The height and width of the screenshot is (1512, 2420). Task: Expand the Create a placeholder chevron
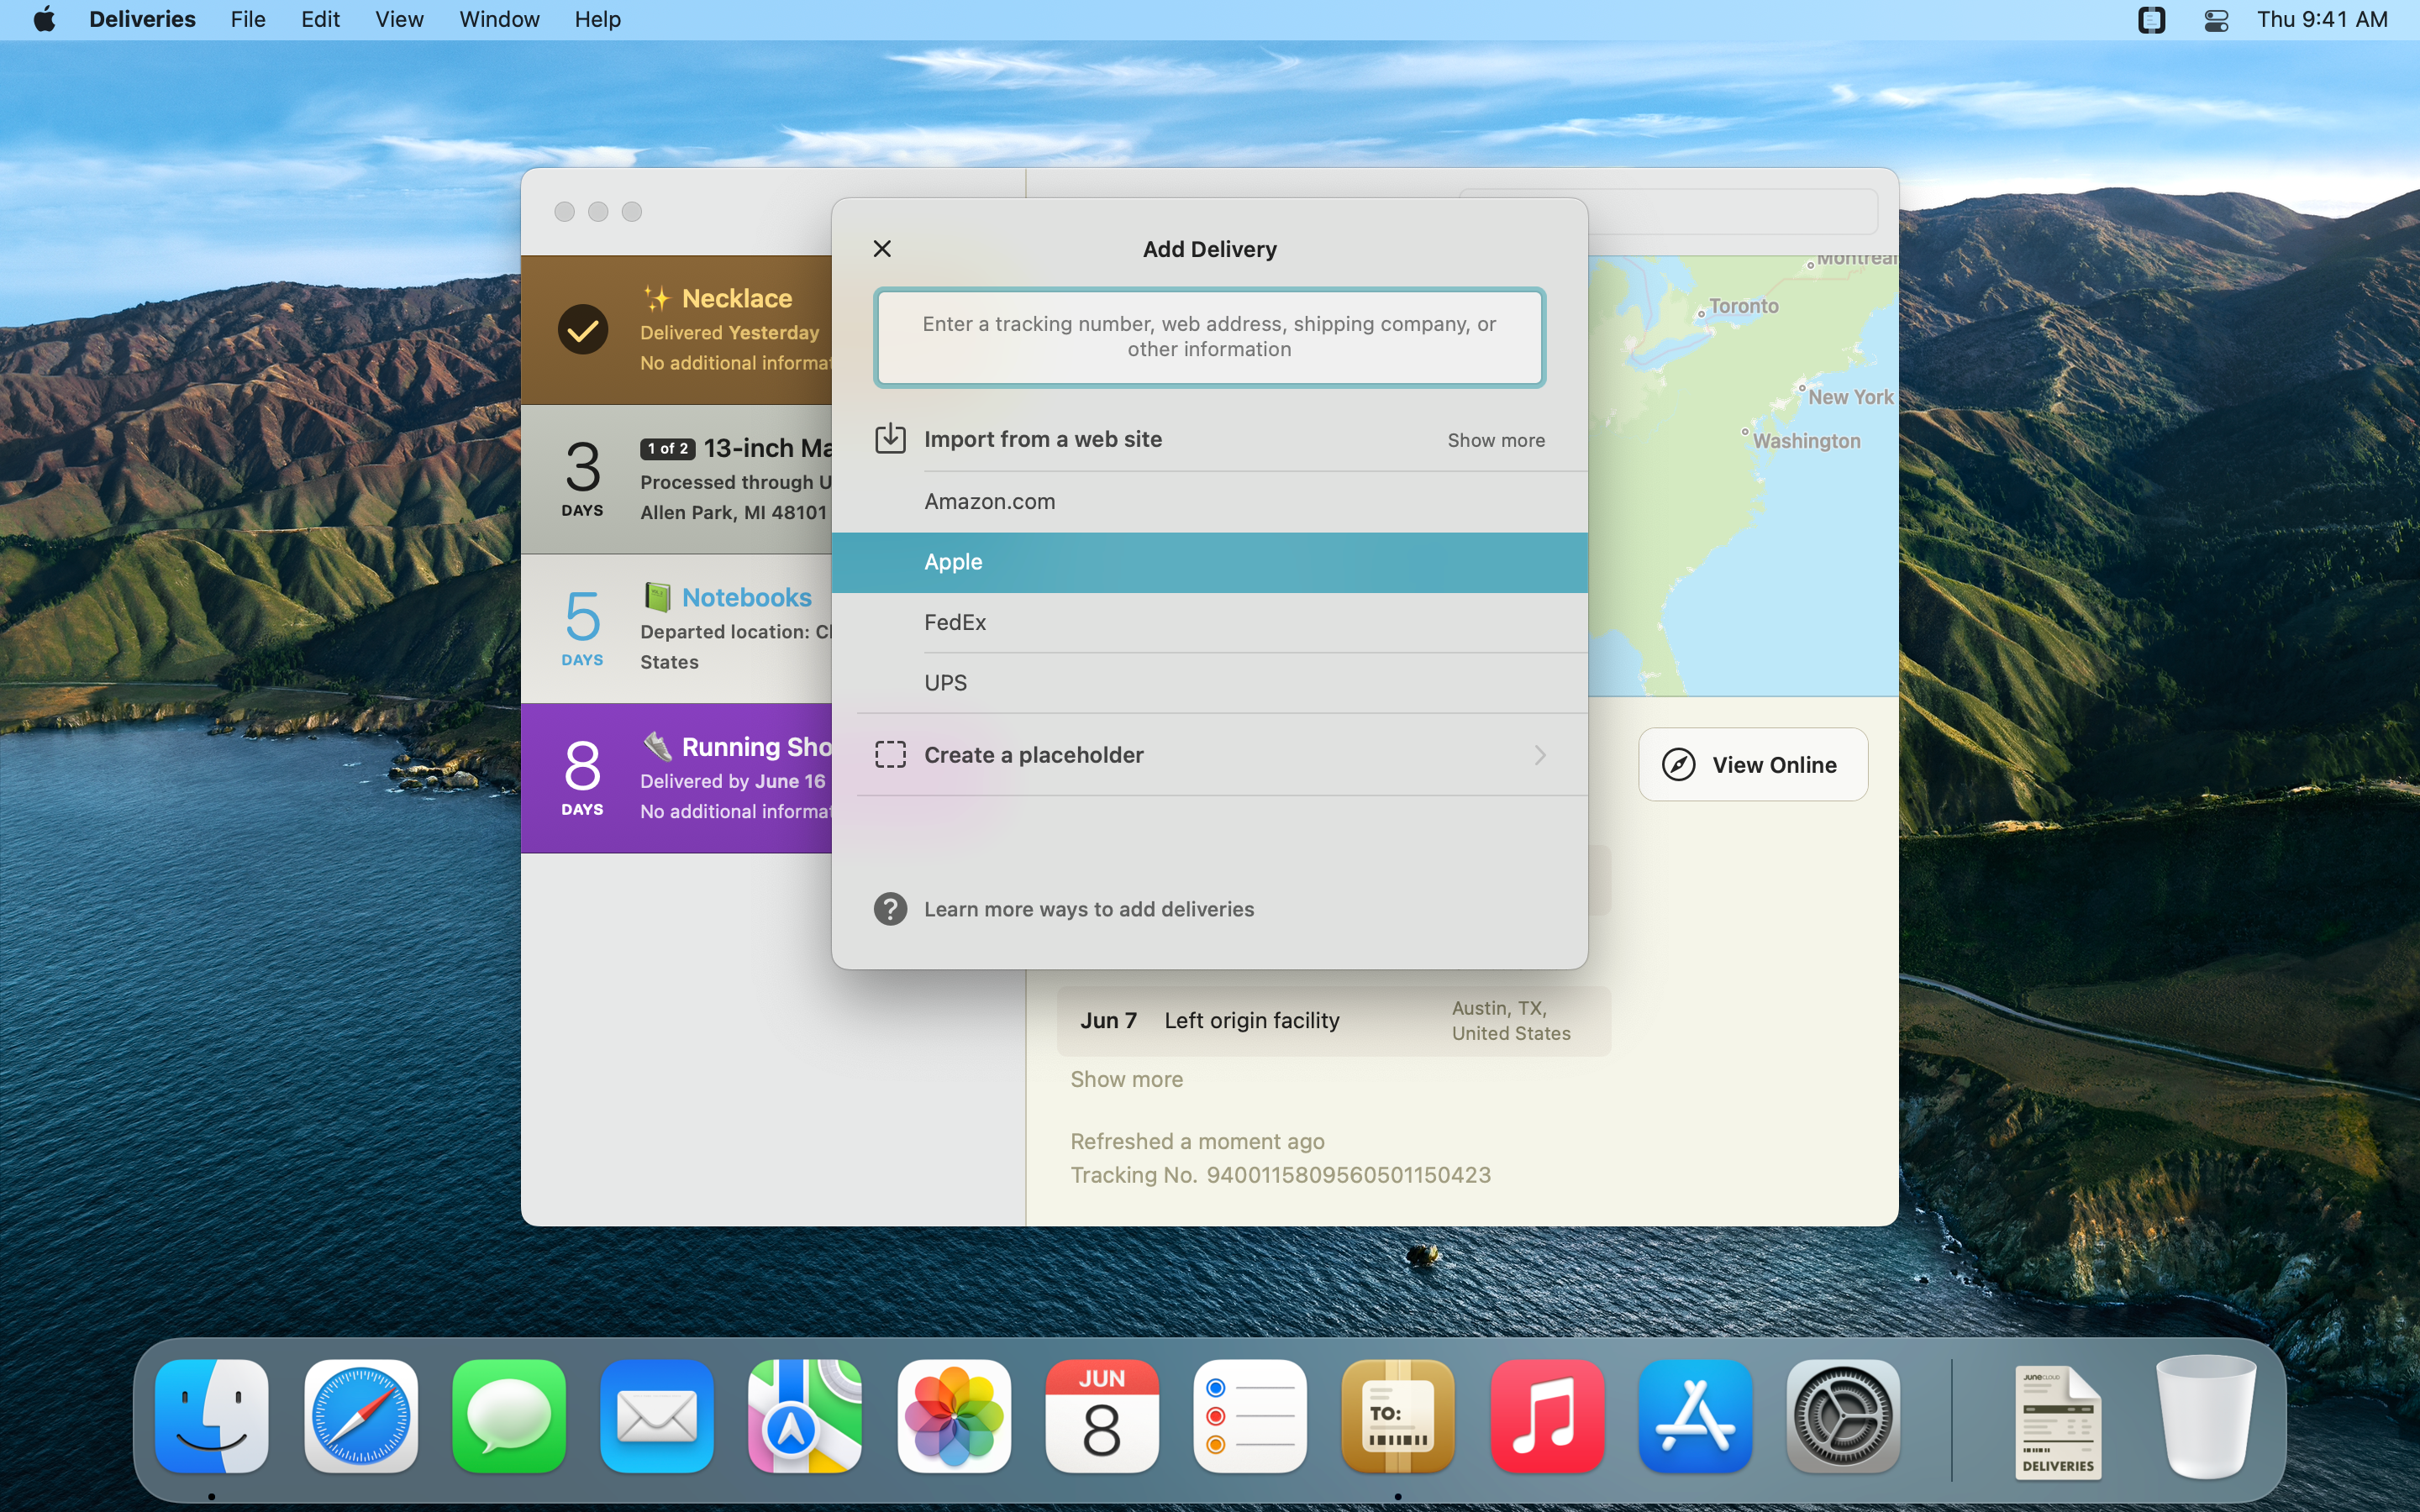pos(1539,755)
